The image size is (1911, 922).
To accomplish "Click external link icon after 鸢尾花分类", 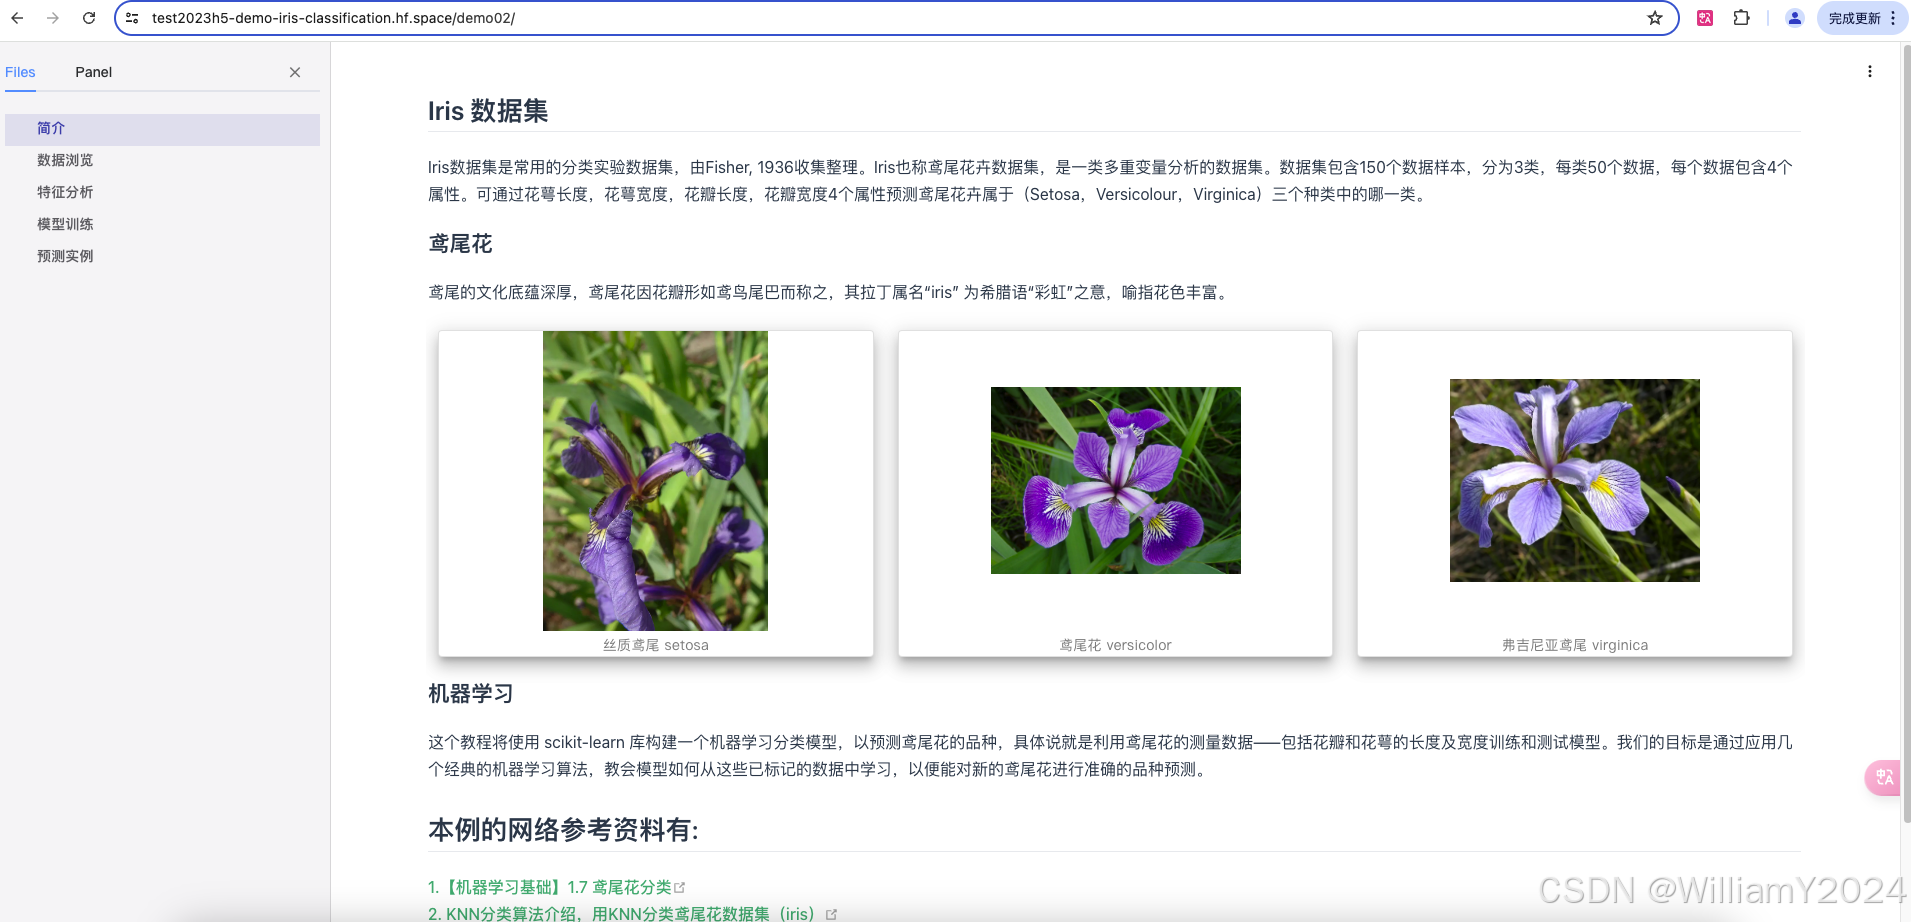I will pyautogui.click(x=680, y=888).
